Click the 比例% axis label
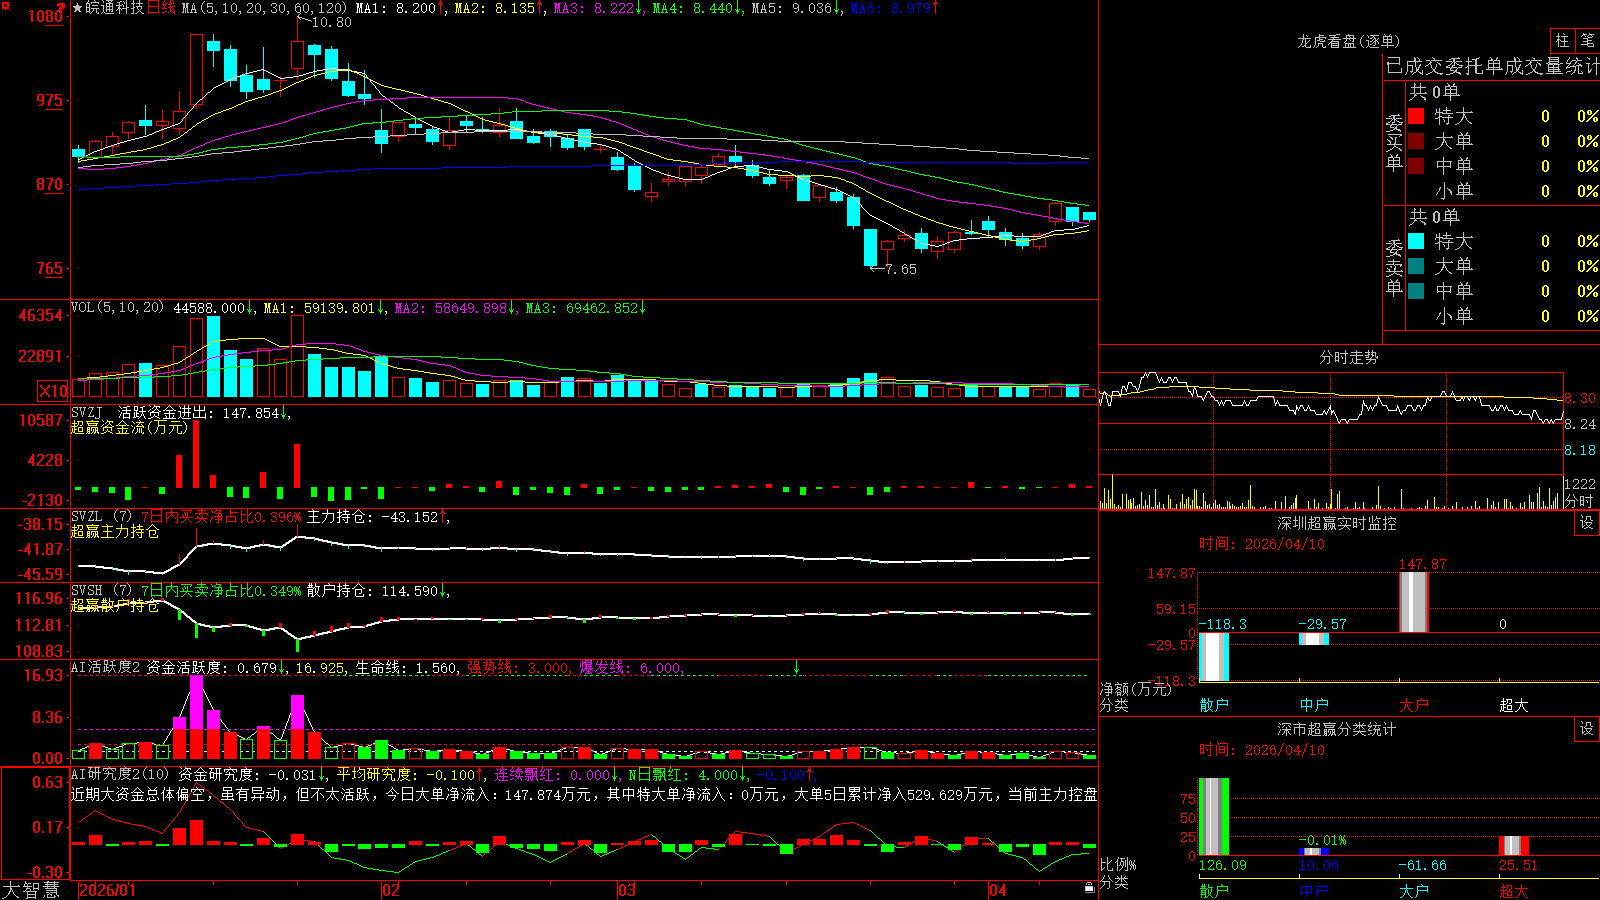 point(1118,864)
